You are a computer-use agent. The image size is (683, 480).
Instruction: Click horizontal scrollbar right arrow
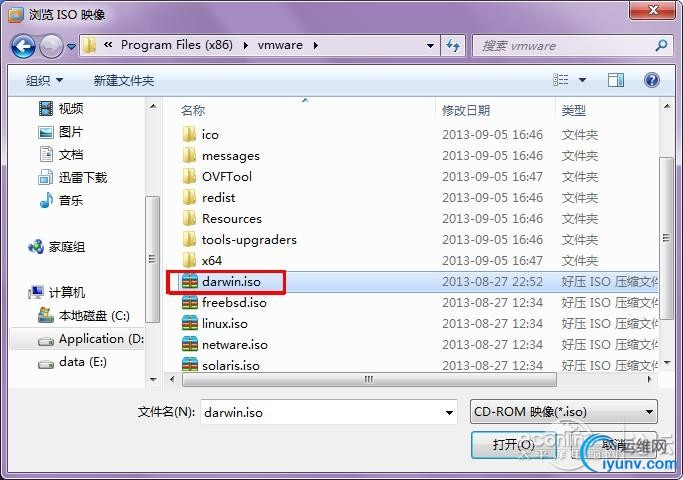[649, 379]
